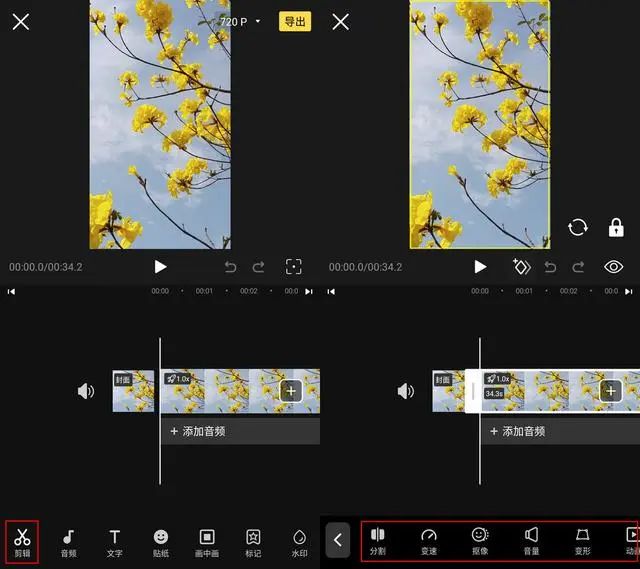Open the 变速 speed tool
Image resolution: width=640 pixels, height=569 pixels.
click(x=429, y=541)
